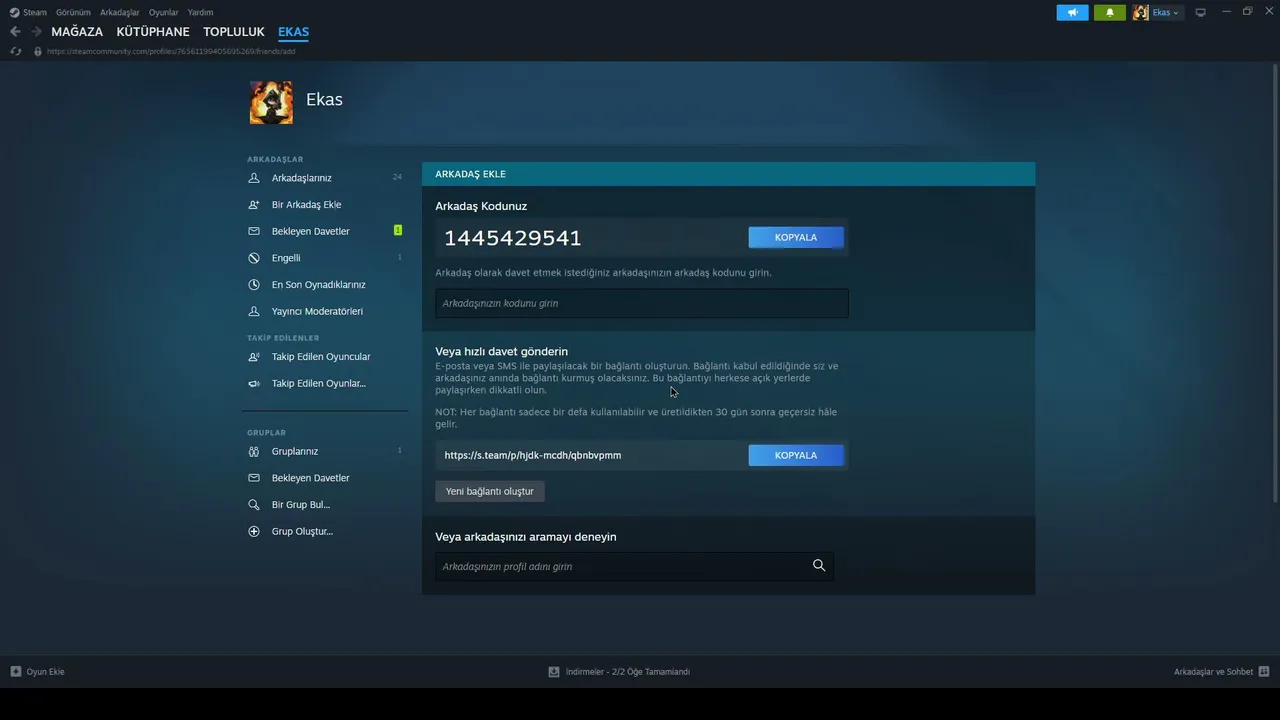Switch to the KÜTÜPHANE tab
The height and width of the screenshot is (720, 1280).
click(x=153, y=32)
